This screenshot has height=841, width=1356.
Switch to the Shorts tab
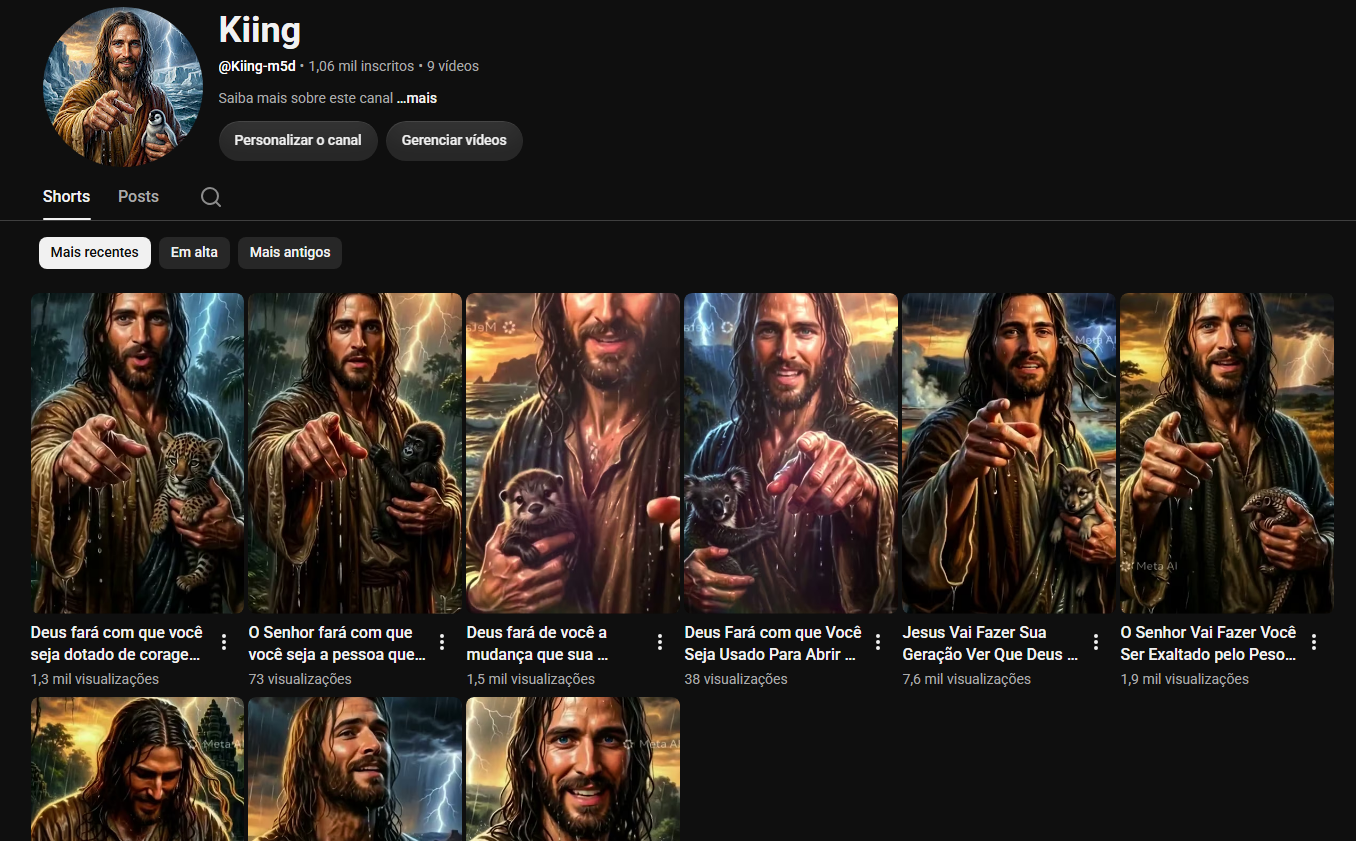67,197
